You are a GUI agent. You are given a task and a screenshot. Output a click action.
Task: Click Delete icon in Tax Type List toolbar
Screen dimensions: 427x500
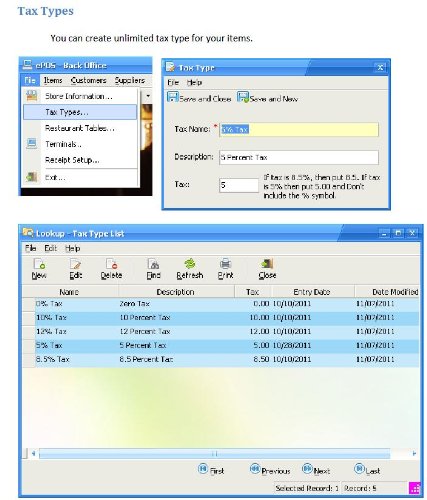point(111,269)
